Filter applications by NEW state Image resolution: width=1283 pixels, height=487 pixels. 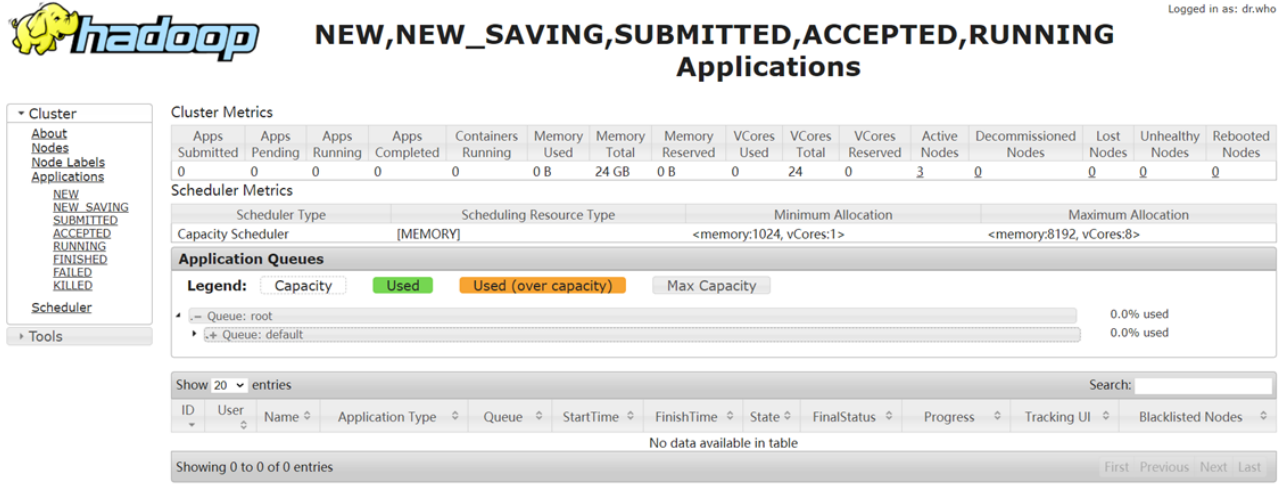(66, 195)
